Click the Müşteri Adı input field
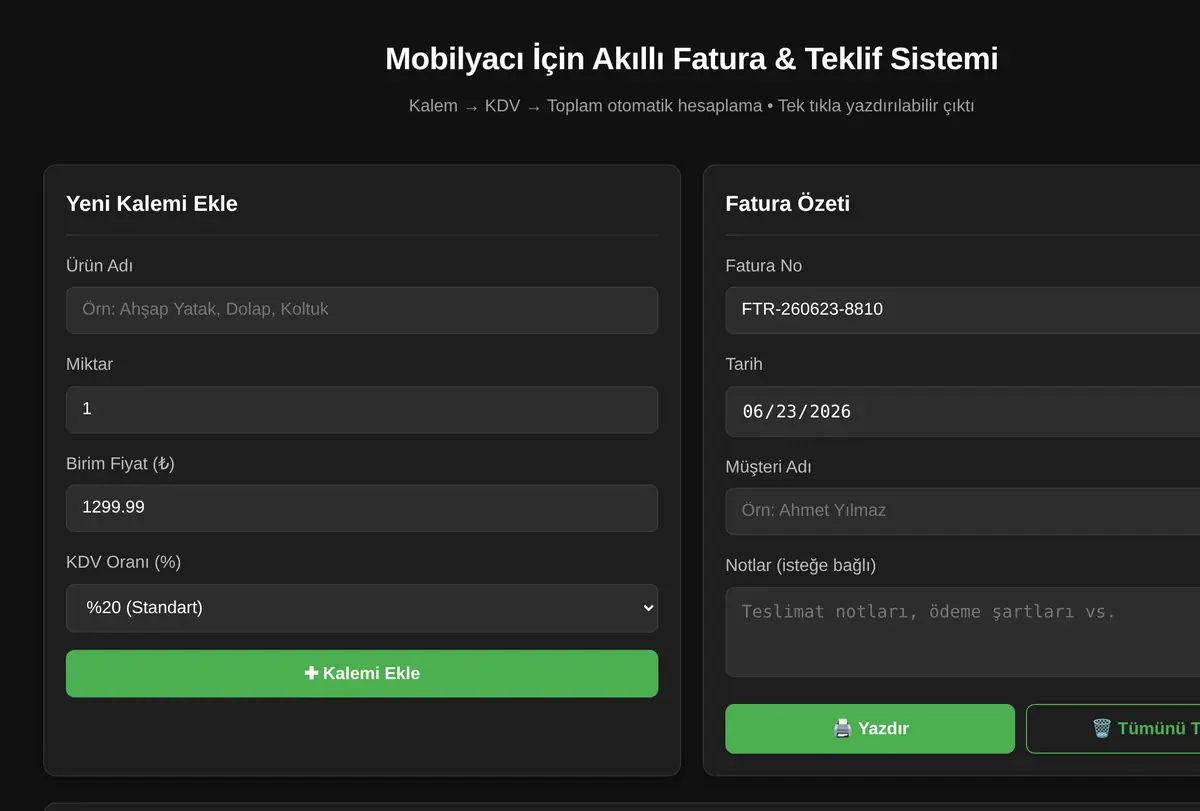The image size is (1200, 811). tap(962, 511)
